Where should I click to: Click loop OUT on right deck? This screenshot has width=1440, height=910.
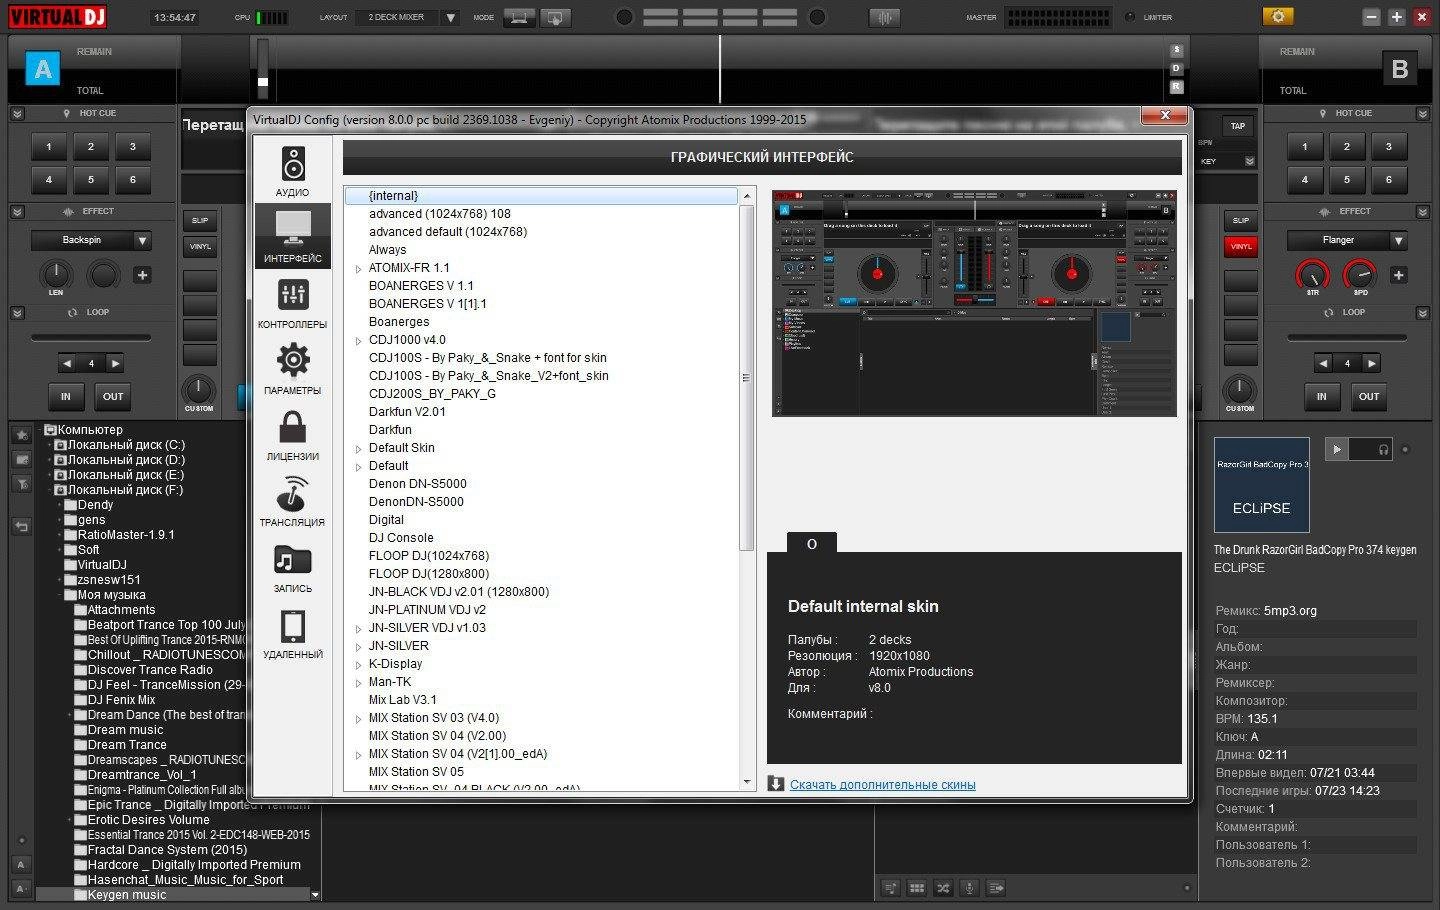(x=1369, y=396)
